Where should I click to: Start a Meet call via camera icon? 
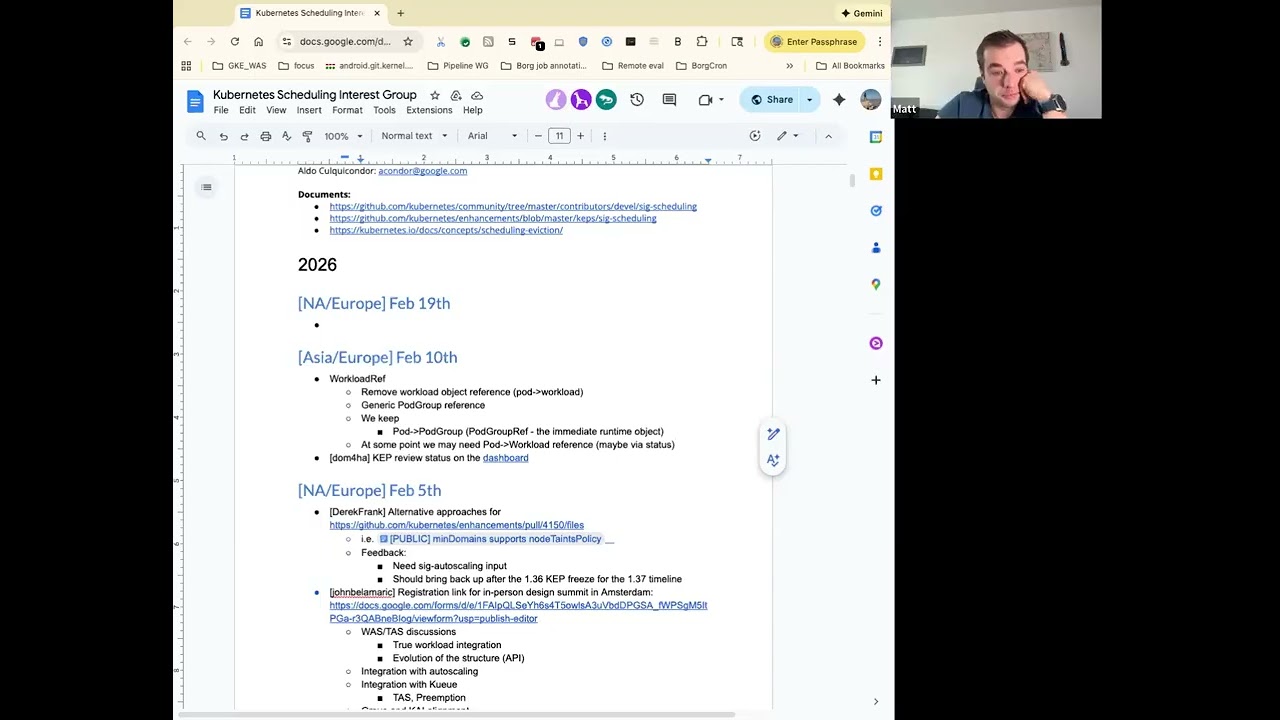[705, 100]
